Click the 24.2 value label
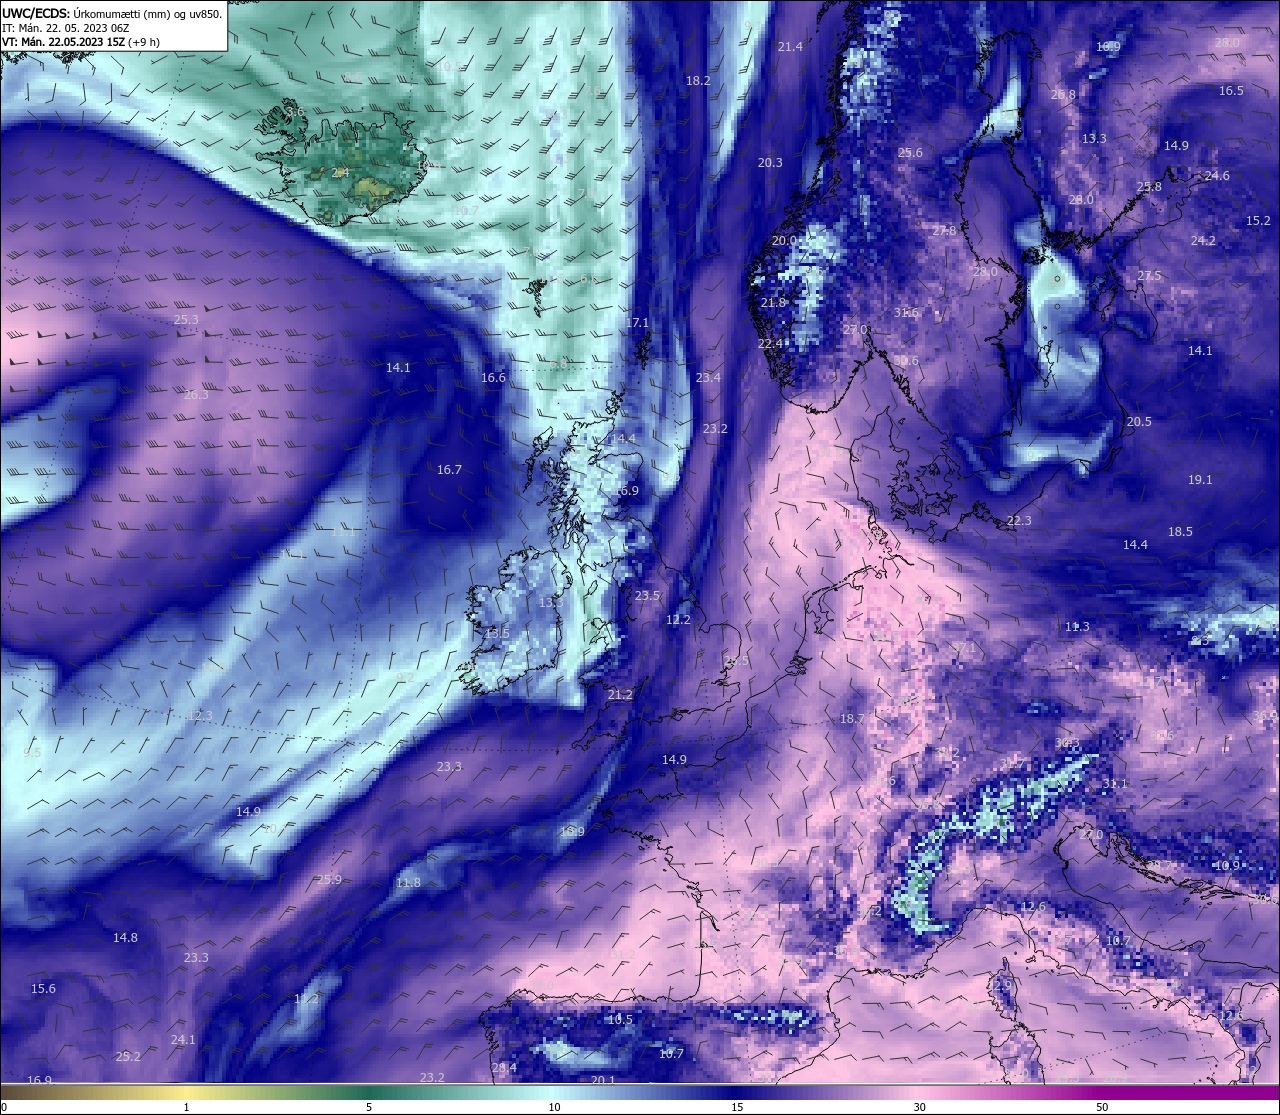The height and width of the screenshot is (1115, 1280). pyautogui.click(x=1203, y=241)
